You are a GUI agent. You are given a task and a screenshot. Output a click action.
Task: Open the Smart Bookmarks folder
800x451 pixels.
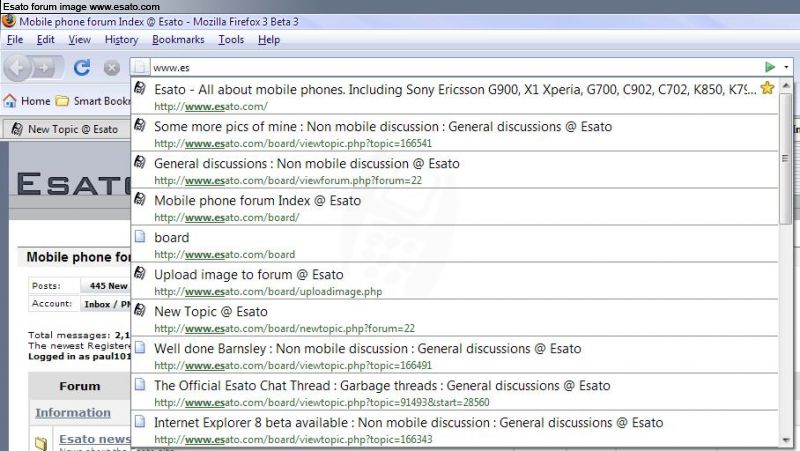coord(93,101)
